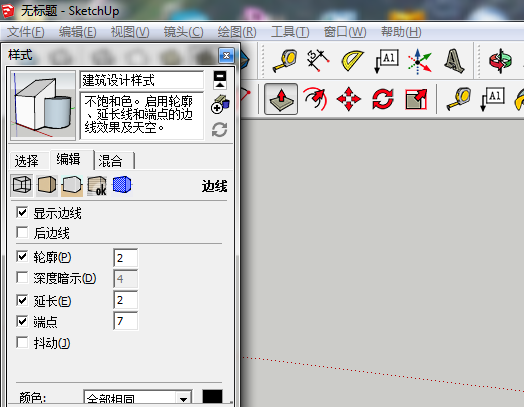
Task: Select the 3D Text tool
Action: click(x=454, y=61)
